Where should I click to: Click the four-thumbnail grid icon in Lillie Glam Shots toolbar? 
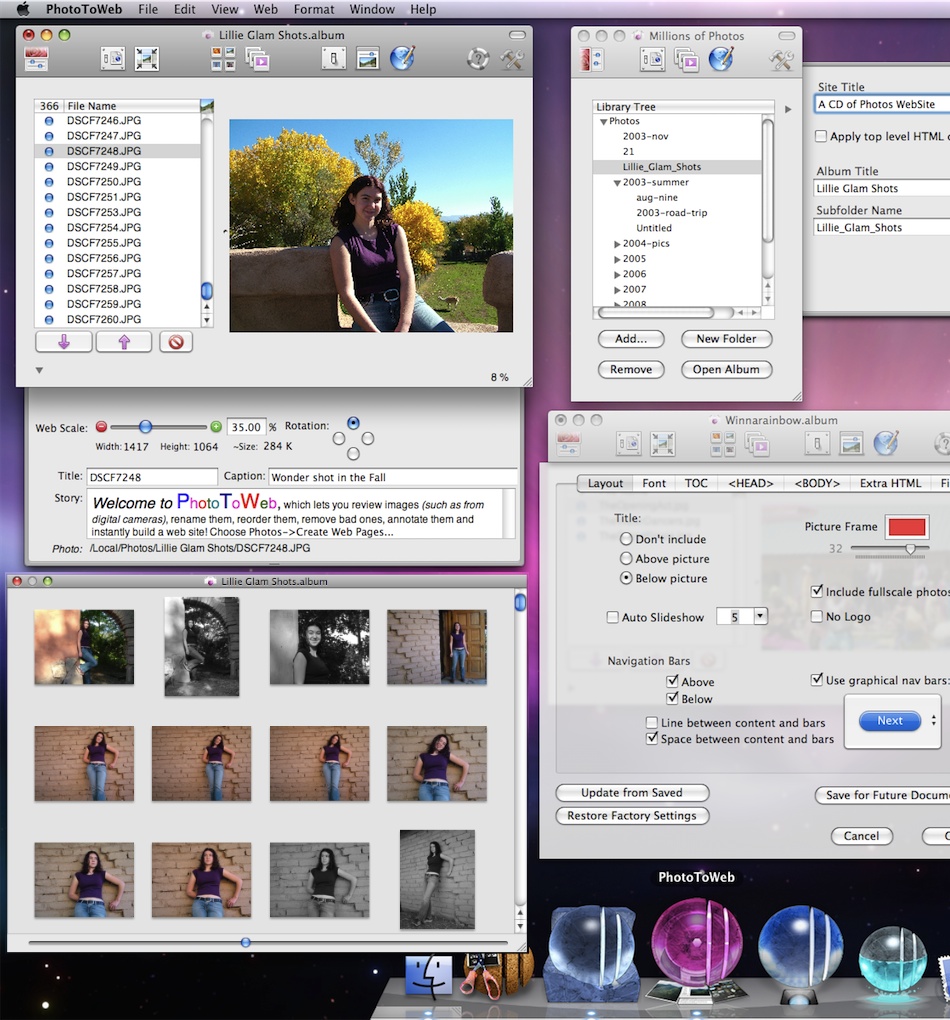pyautogui.click(x=223, y=59)
